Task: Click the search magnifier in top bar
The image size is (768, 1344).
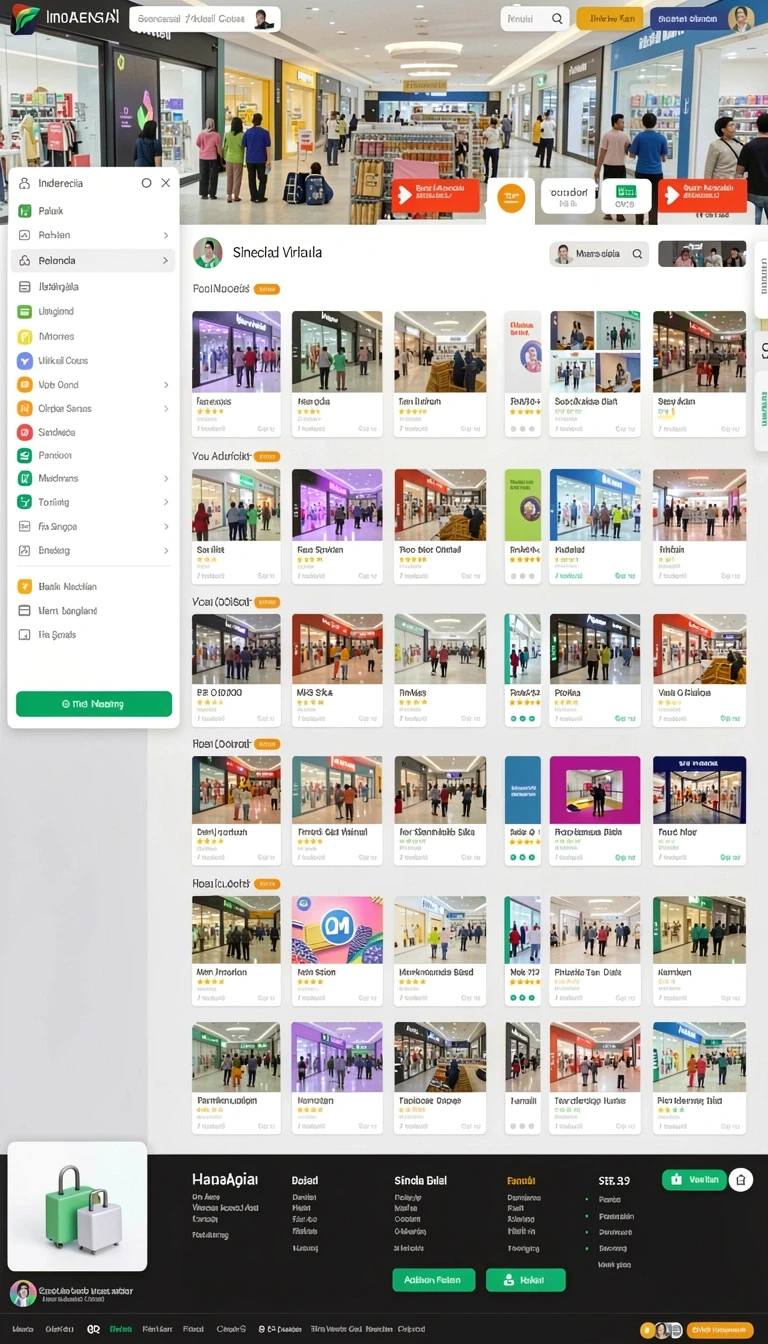Action: [x=558, y=18]
